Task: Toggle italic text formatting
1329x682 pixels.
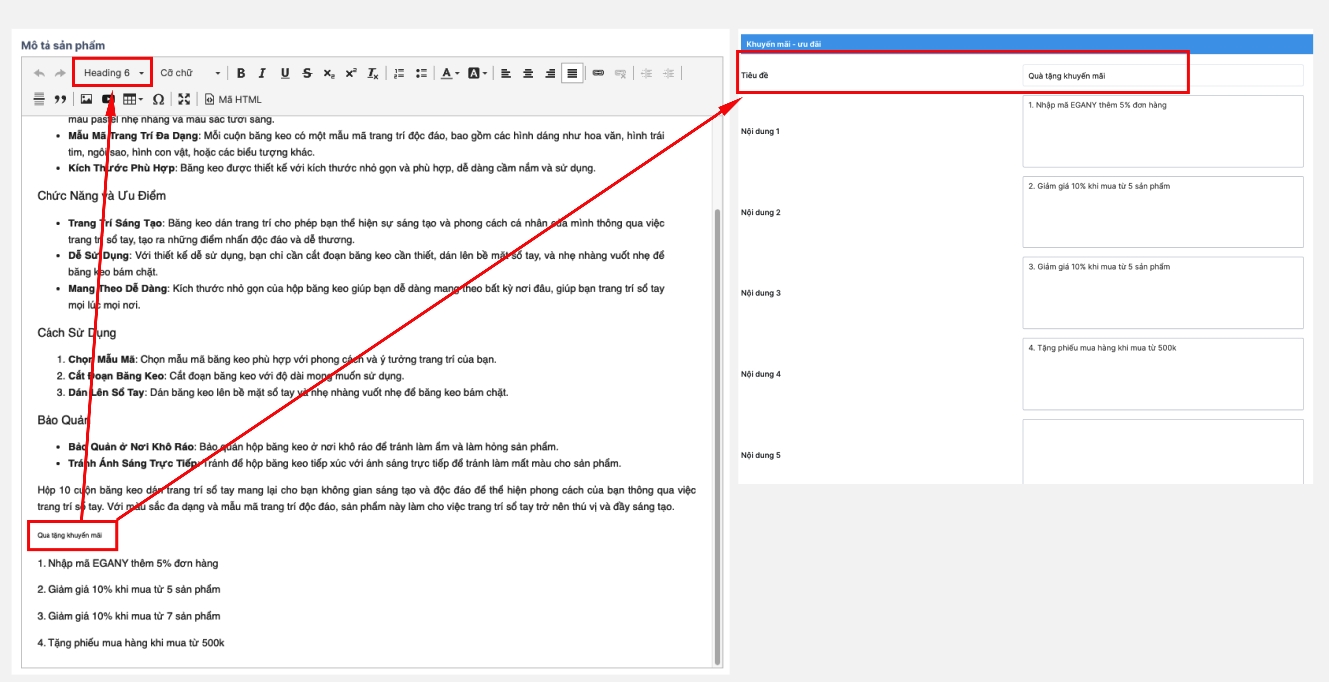Action: click(x=262, y=73)
